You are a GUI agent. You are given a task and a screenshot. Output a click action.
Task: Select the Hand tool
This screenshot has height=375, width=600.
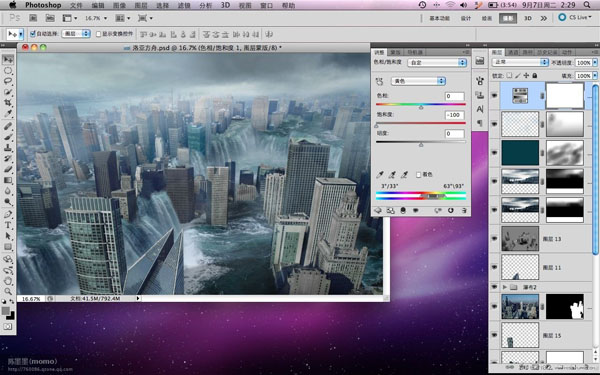click(x=8, y=281)
